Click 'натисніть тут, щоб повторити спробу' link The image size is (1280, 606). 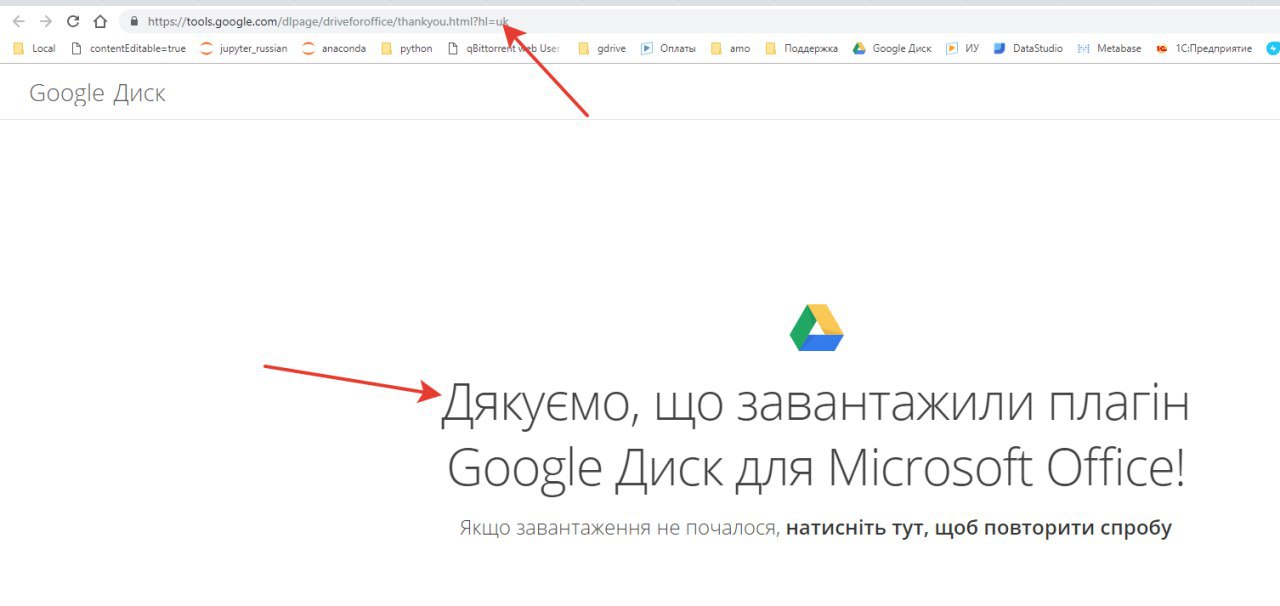[x=979, y=528]
